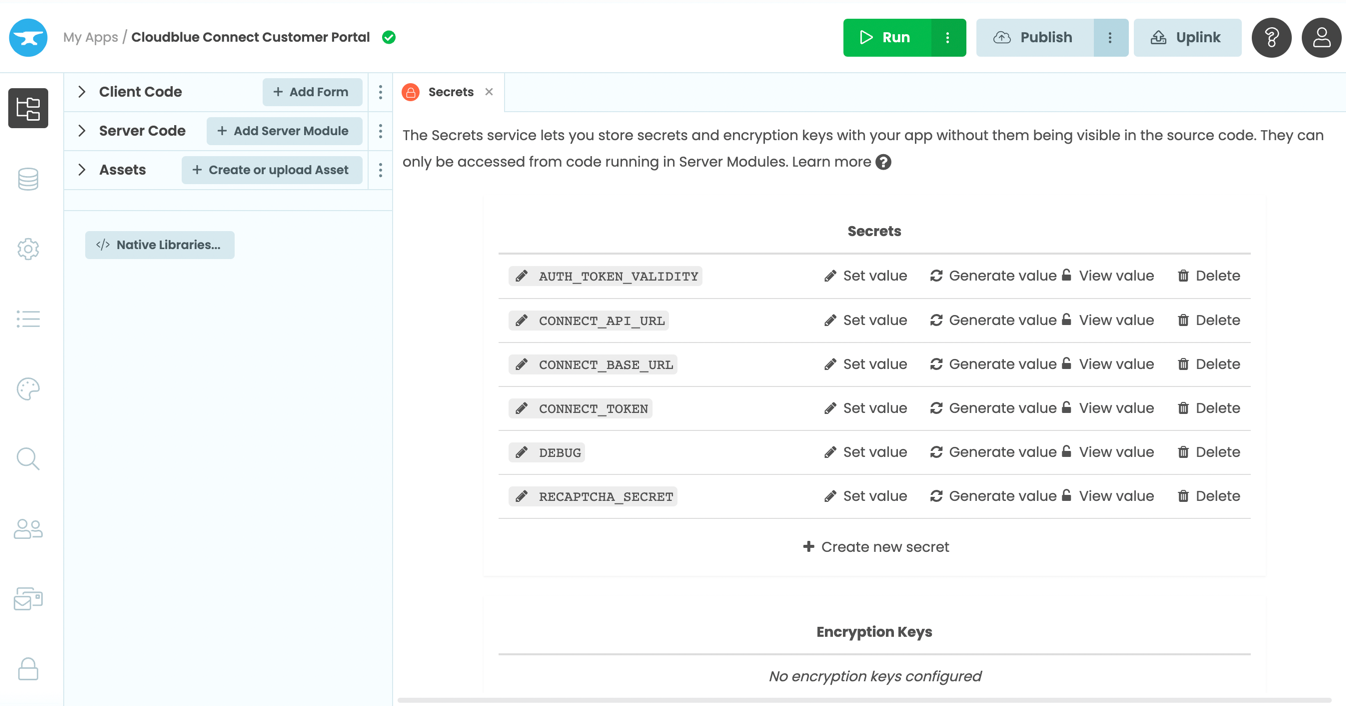This screenshot has width=1346, height=706.
Task: Set value for CONNECT_API_URL
Action: tap(865, 320)
